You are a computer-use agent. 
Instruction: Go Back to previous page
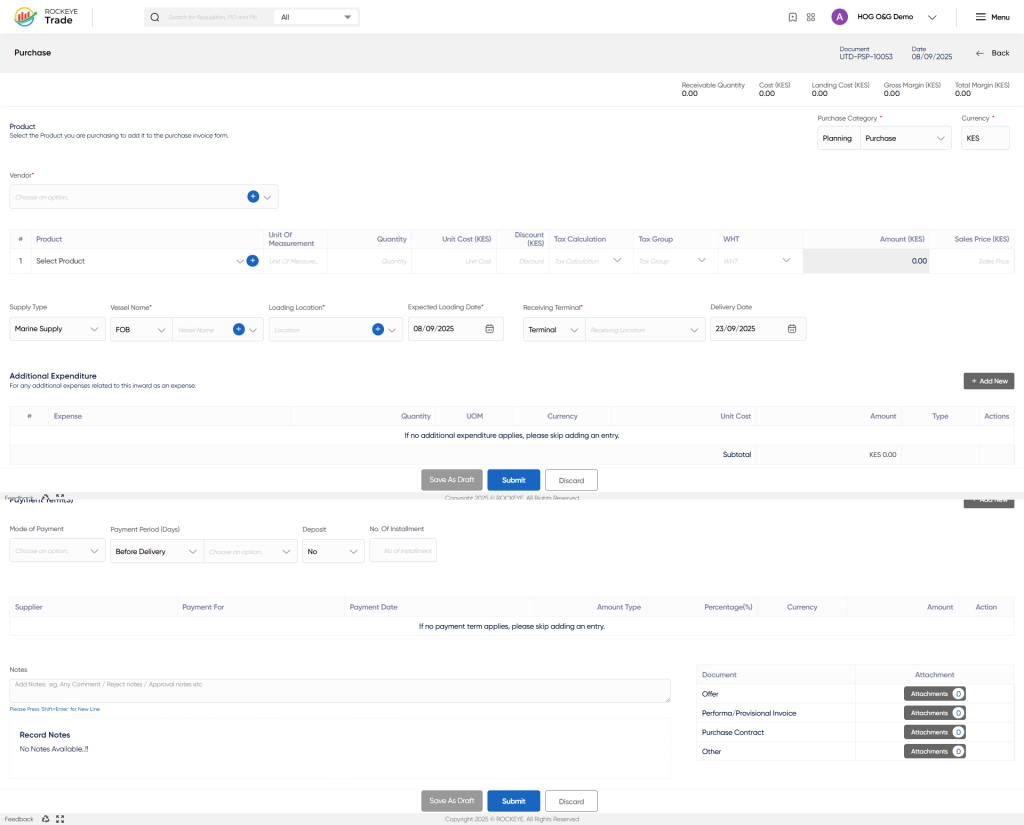pos(993,53)
